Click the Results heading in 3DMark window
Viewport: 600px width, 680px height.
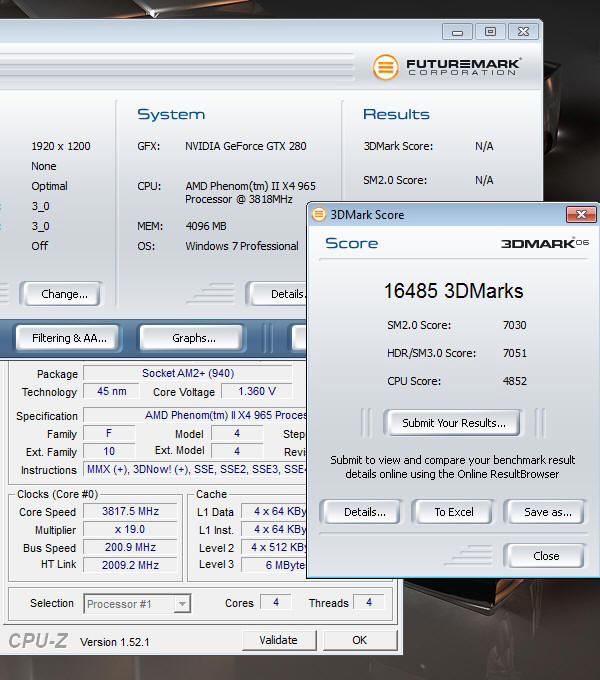tap(396, 114)
